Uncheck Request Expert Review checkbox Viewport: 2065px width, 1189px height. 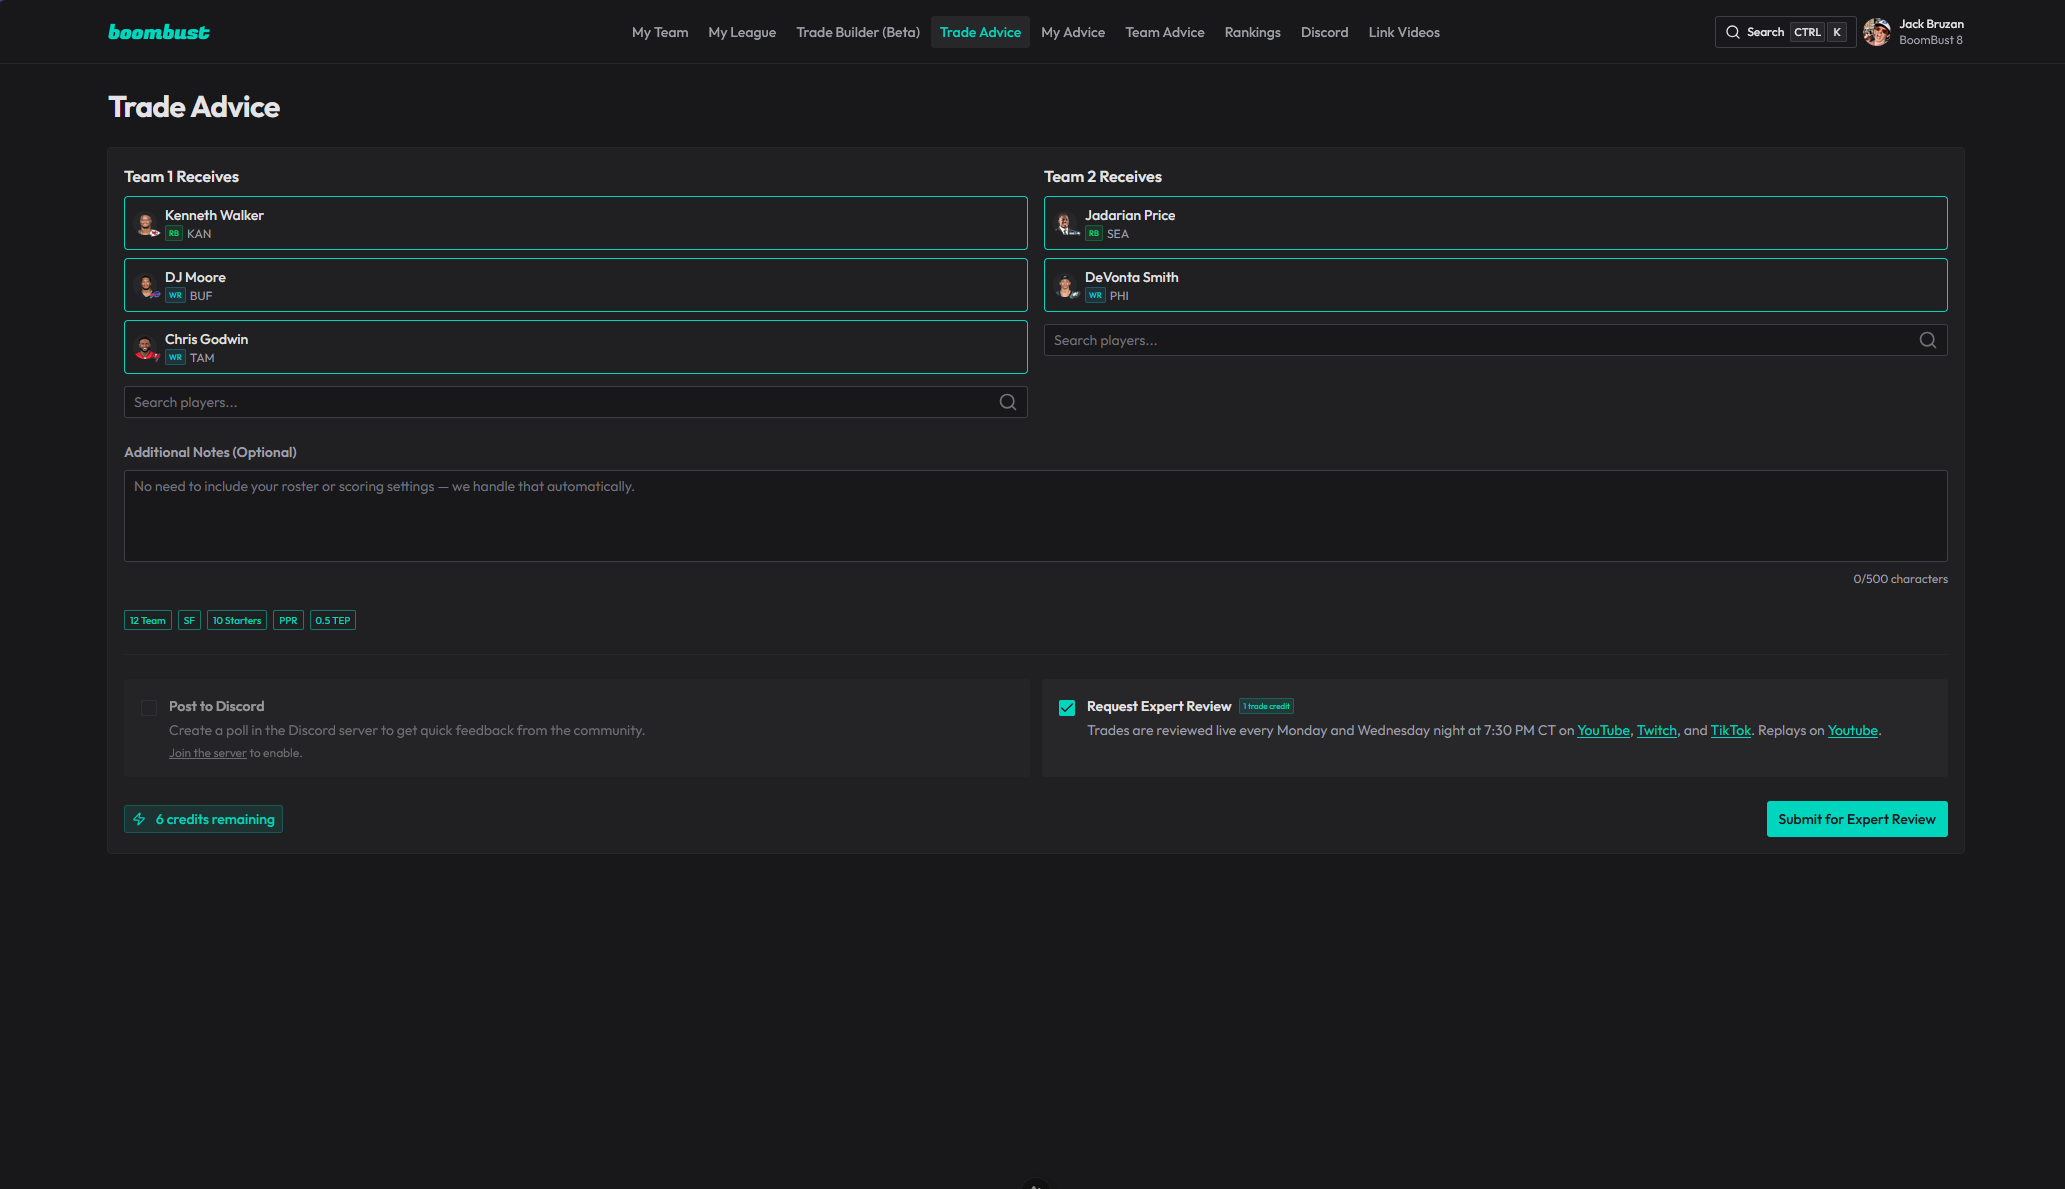1067,708
